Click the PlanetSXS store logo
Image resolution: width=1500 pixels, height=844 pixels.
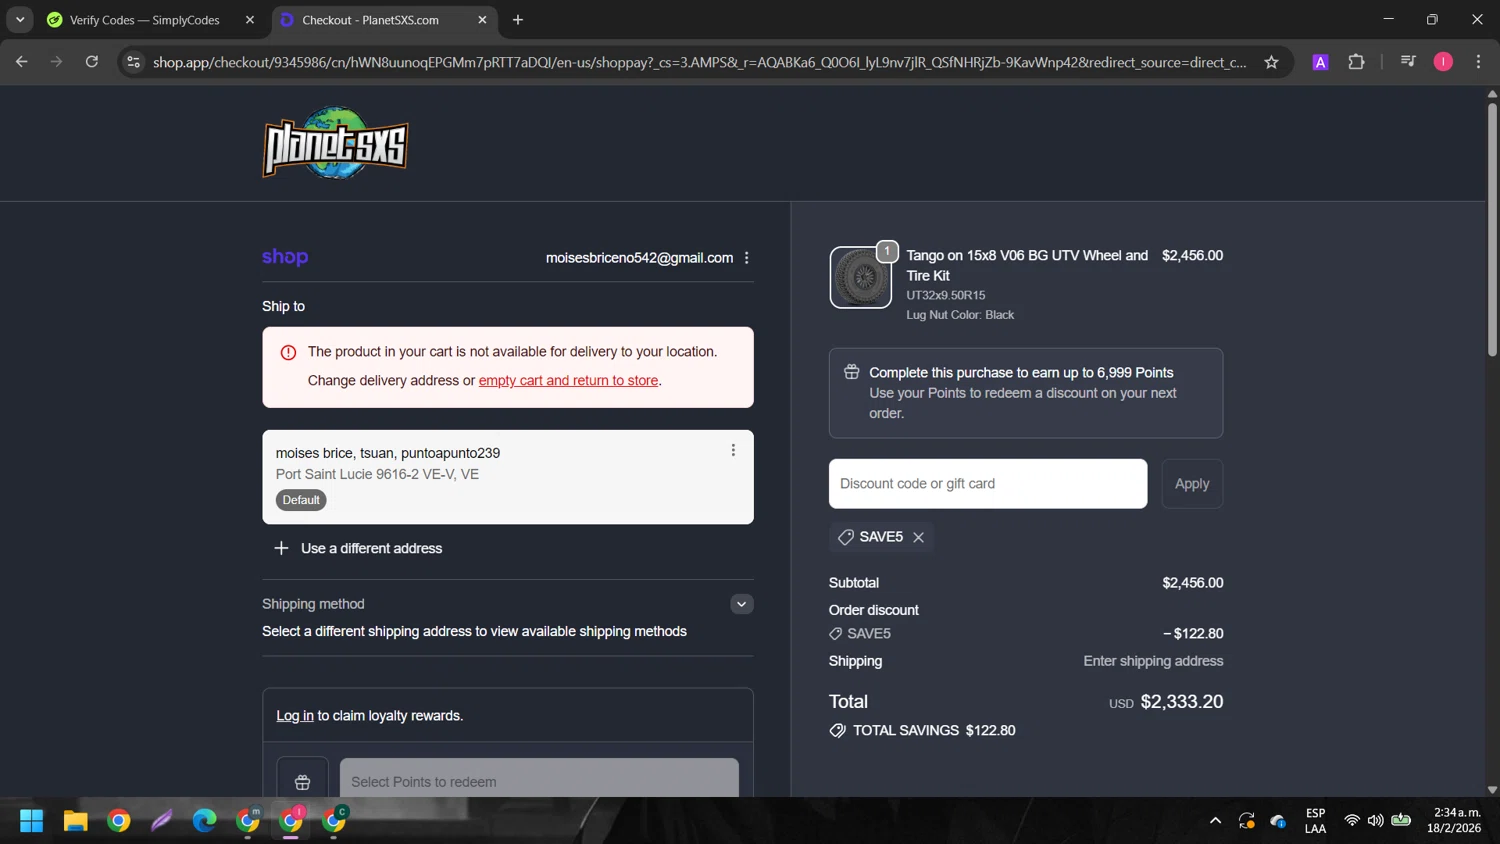coord(335,143)
